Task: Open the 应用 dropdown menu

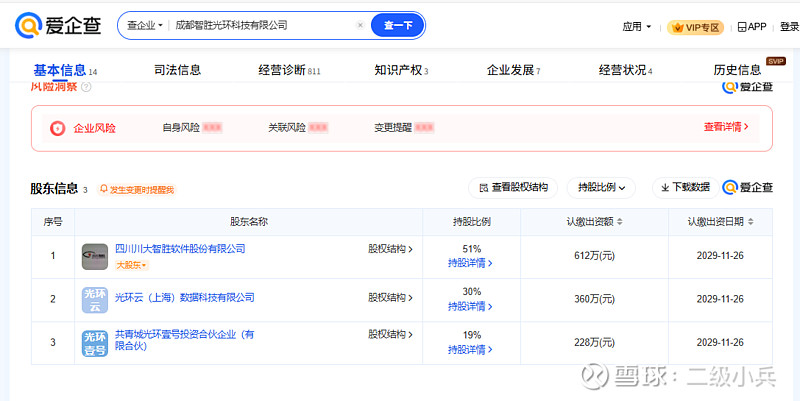Action: pyautogui.click(x=637, y=27)
